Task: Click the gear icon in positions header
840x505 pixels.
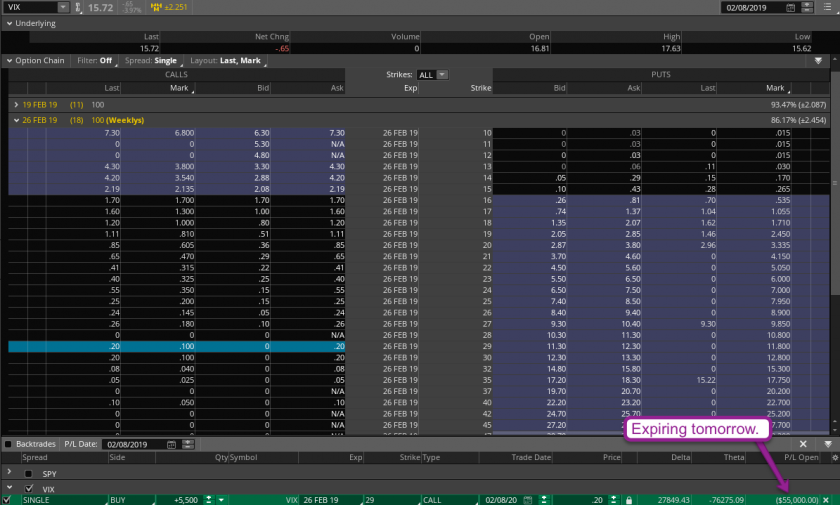Action: [833, 458]
